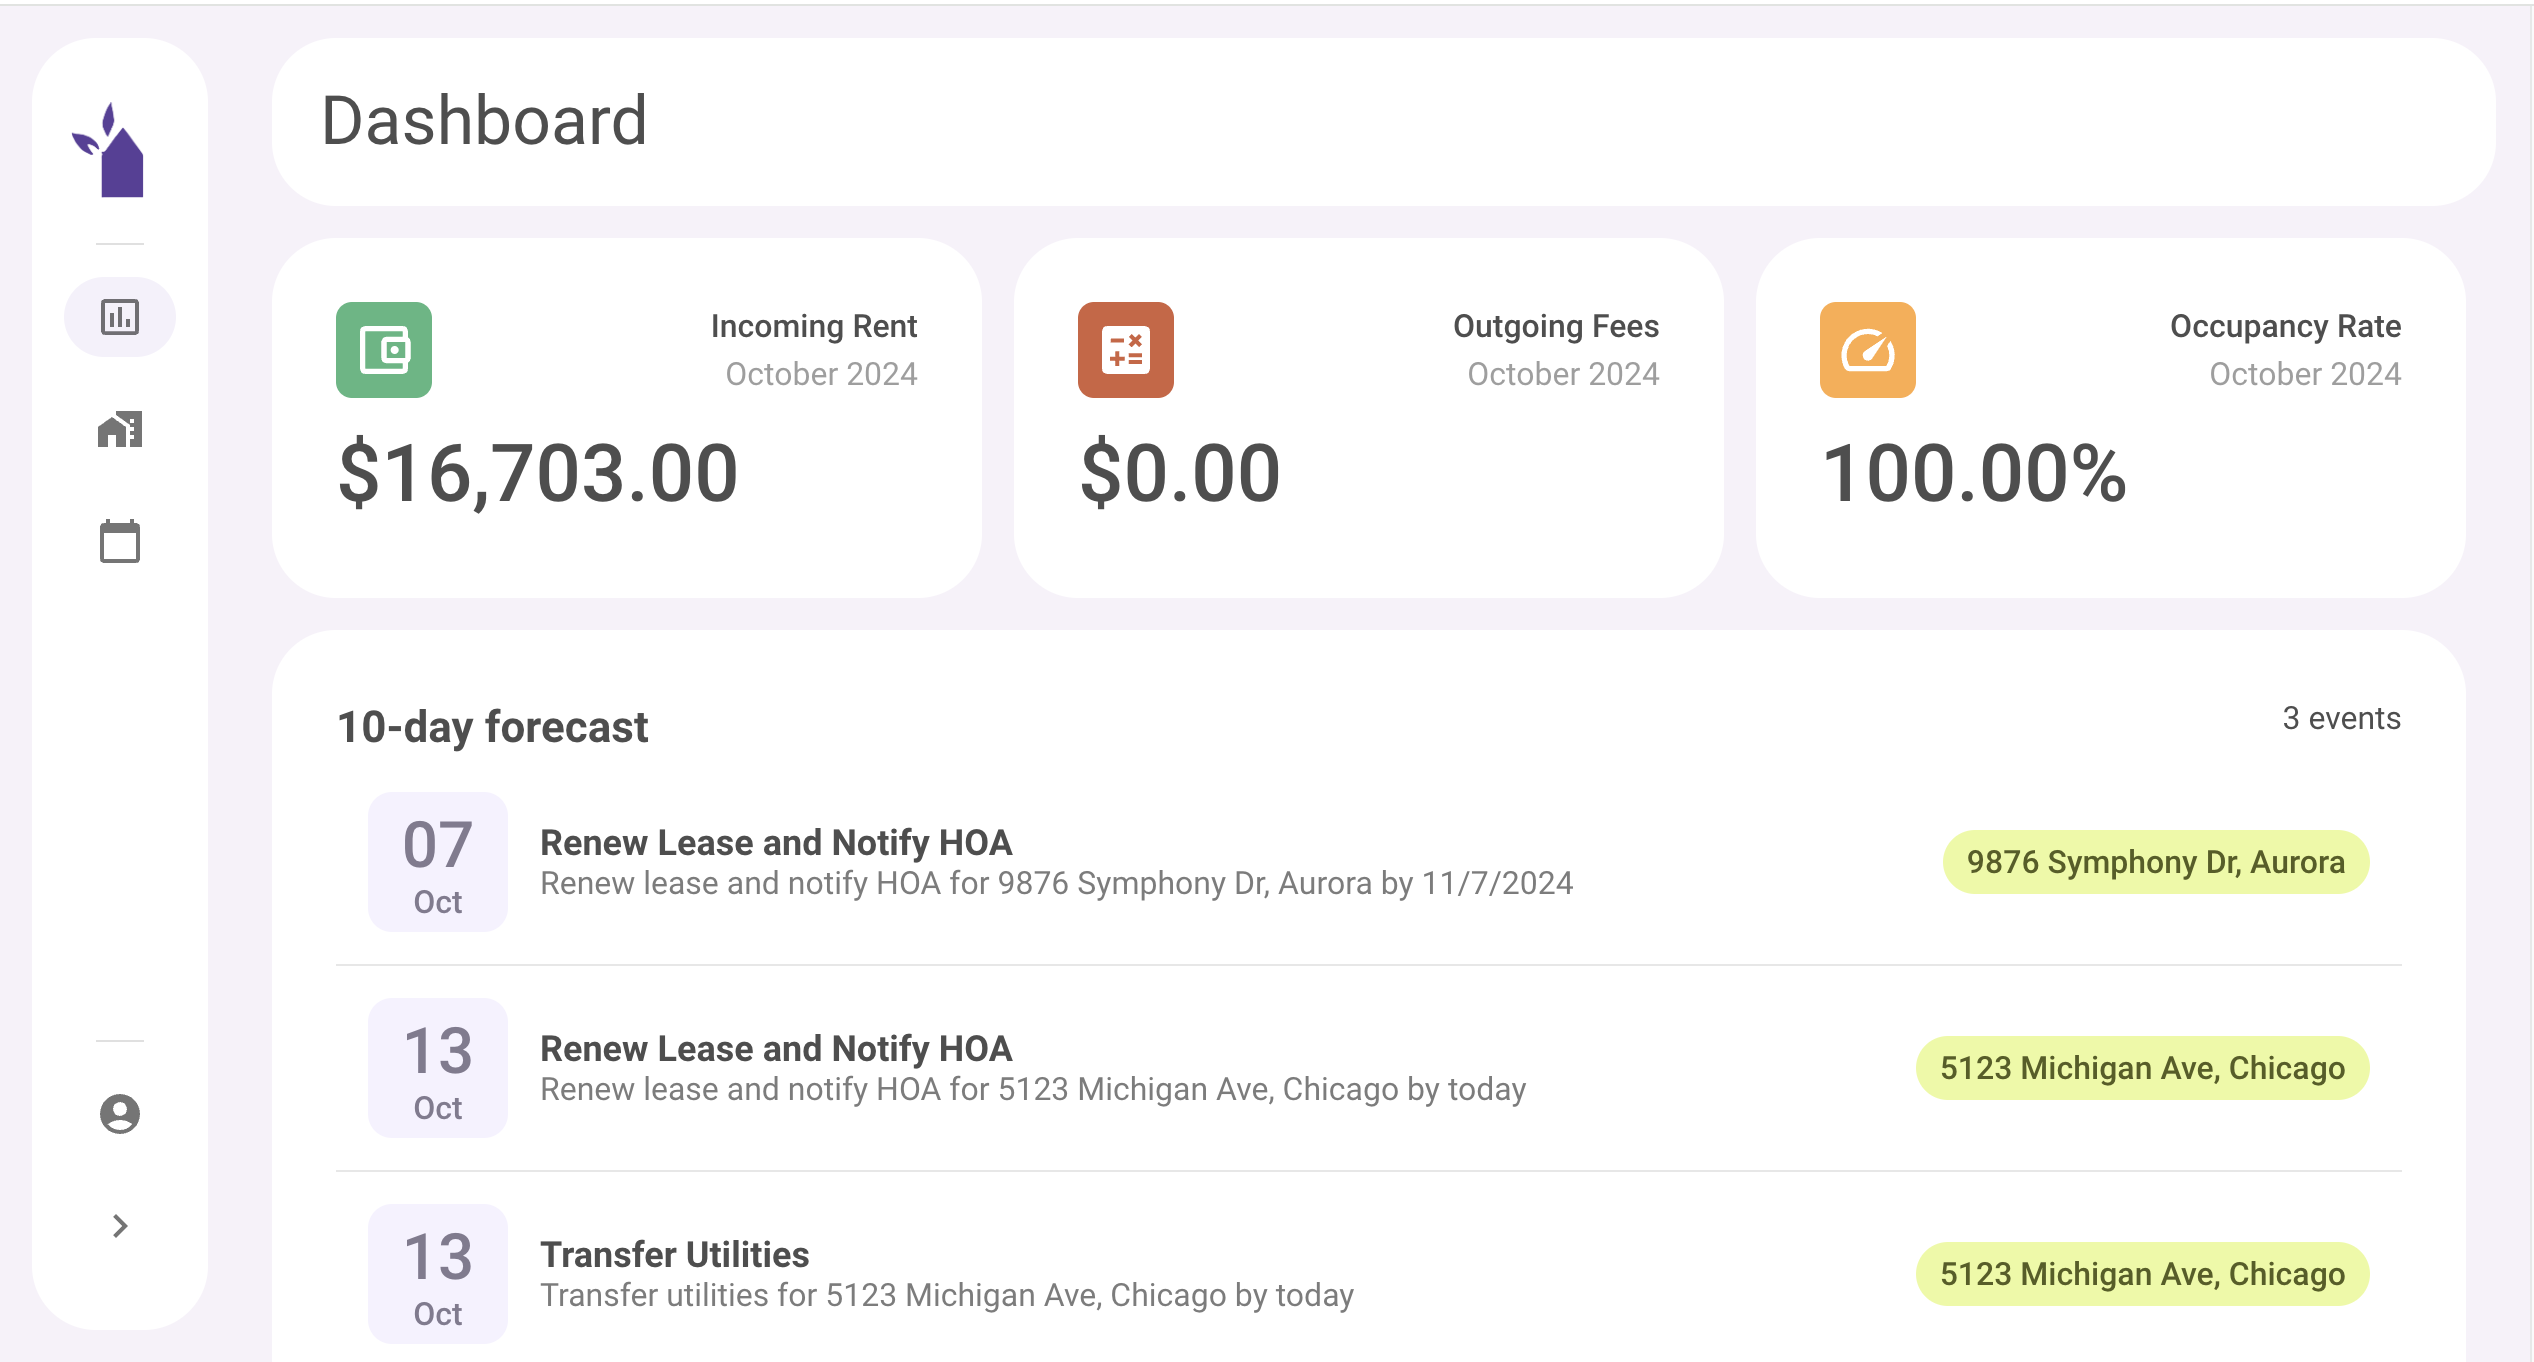Click the 100.00% Occupancy Rate value
Image resolution: width=2534 pixels, height=1362 pixels.
pos(1974,474)
